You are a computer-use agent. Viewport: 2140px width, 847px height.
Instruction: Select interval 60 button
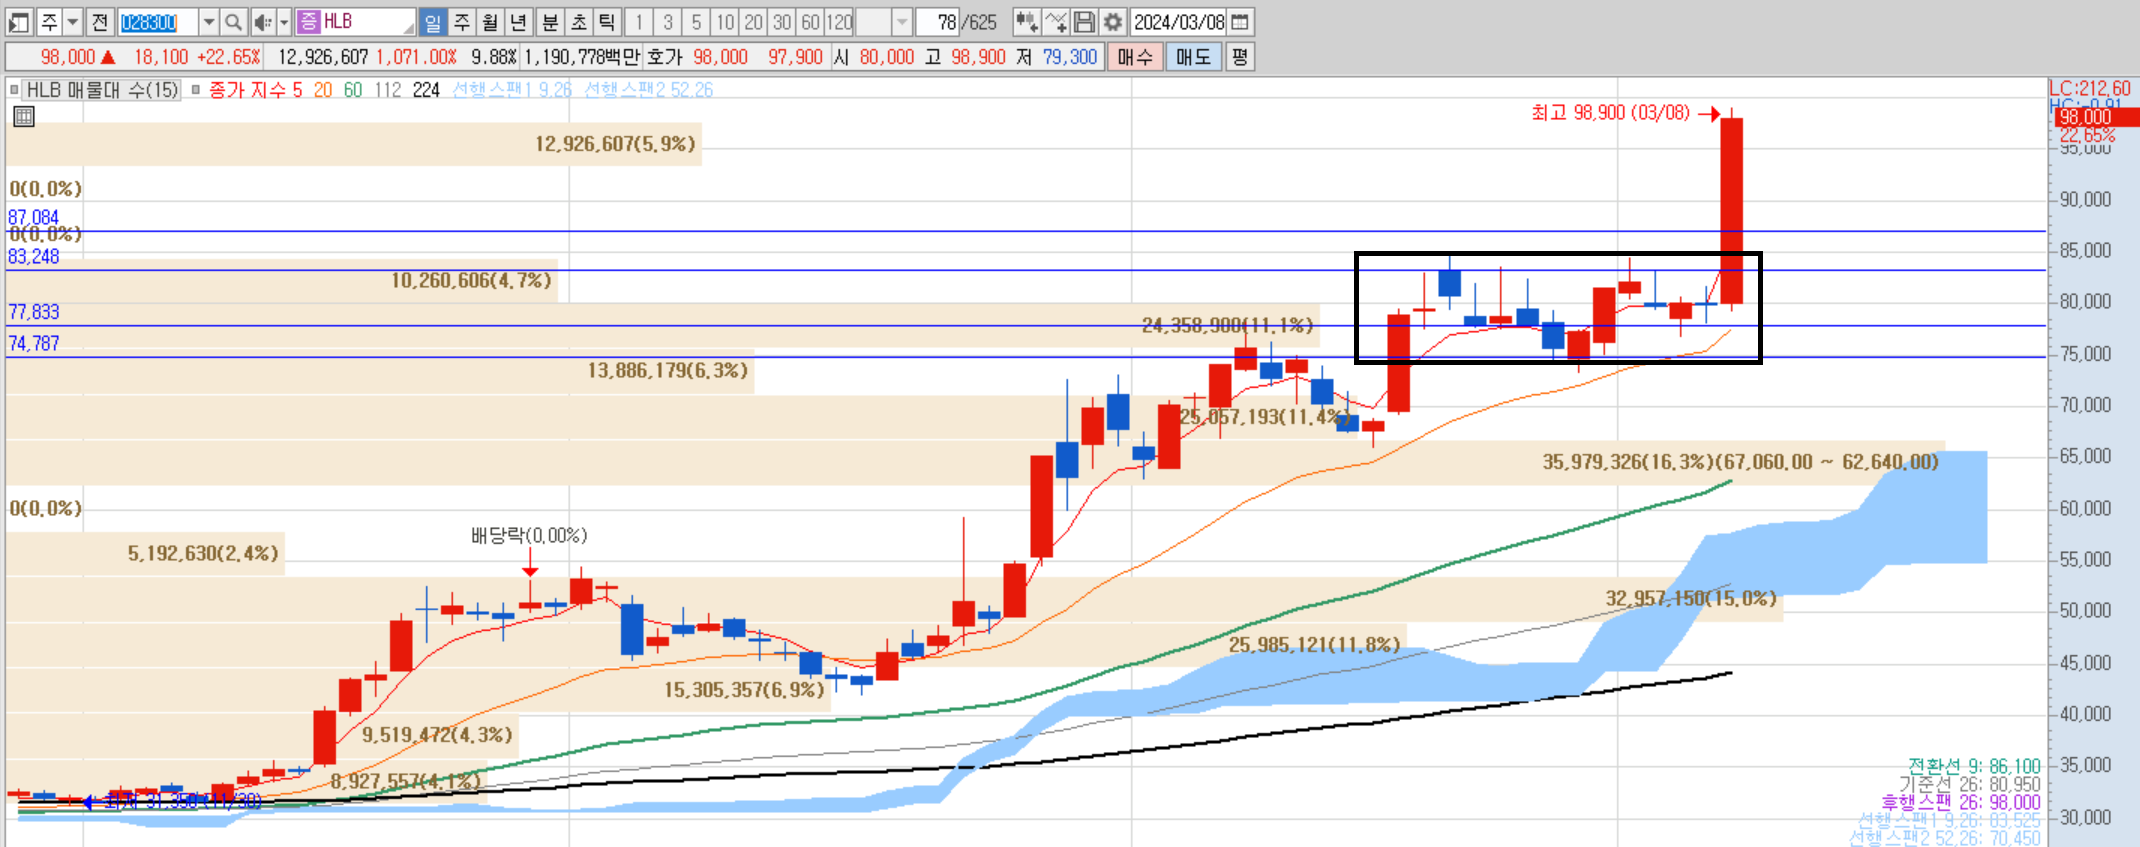[811, 22]
